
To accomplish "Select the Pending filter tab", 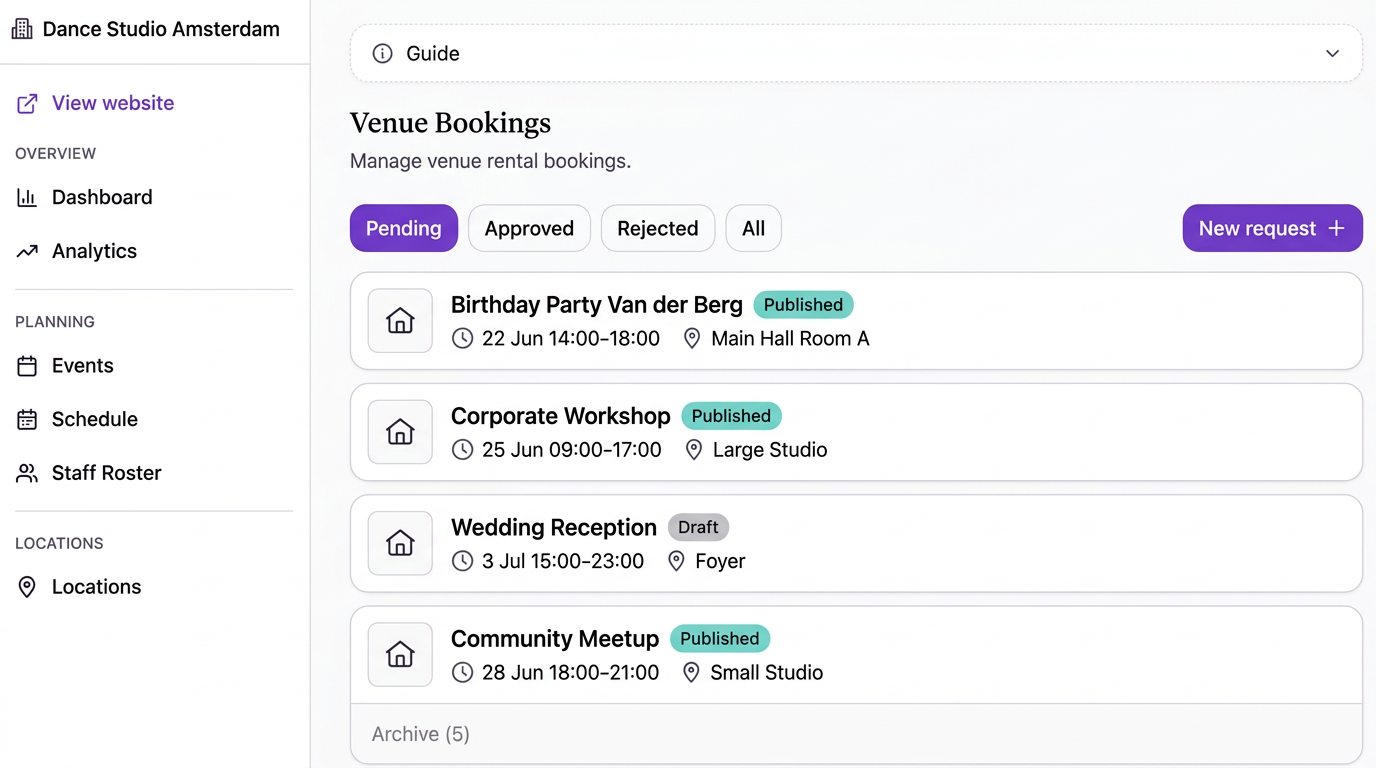I will 403,228.
